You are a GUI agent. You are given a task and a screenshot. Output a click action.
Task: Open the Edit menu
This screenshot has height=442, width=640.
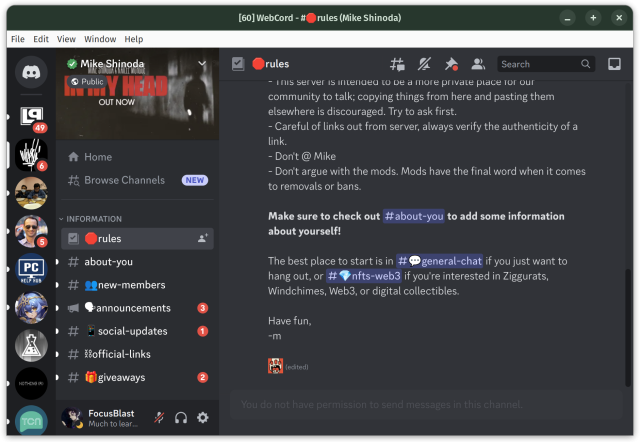point(41,39)
